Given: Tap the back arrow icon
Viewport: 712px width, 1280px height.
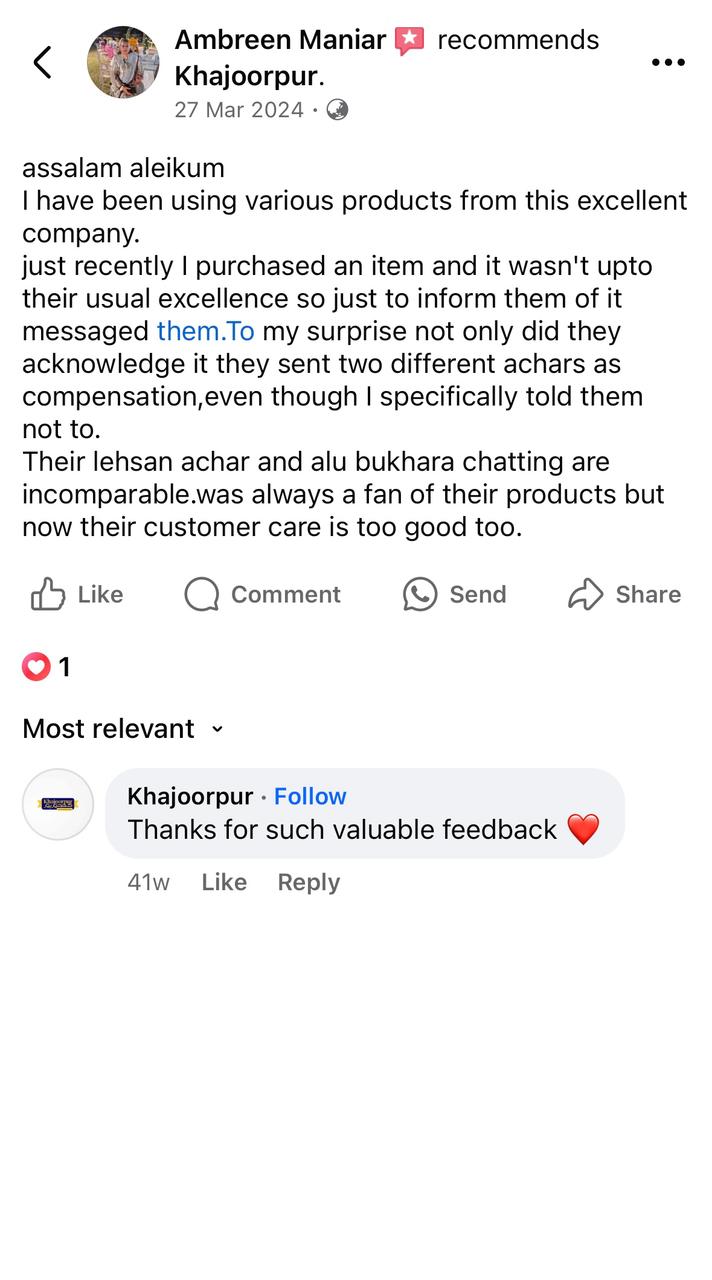Looking at the screenshot, I should point(42,62).
